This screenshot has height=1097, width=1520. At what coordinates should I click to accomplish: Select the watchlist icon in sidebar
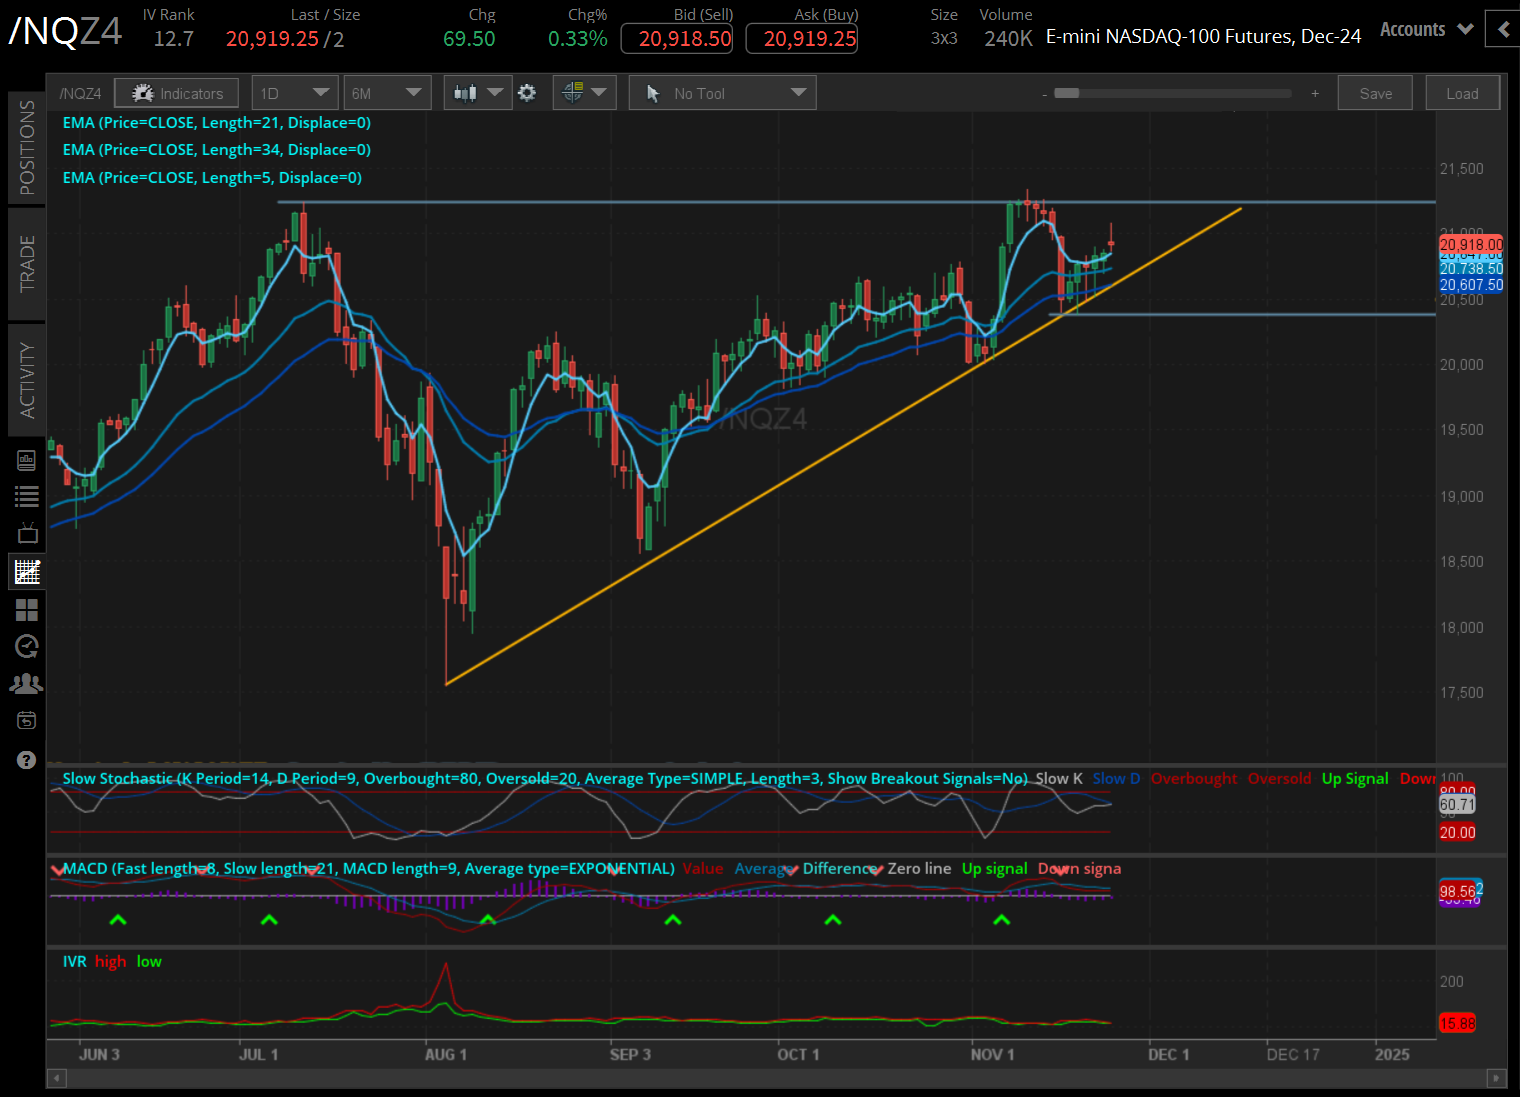26,495
